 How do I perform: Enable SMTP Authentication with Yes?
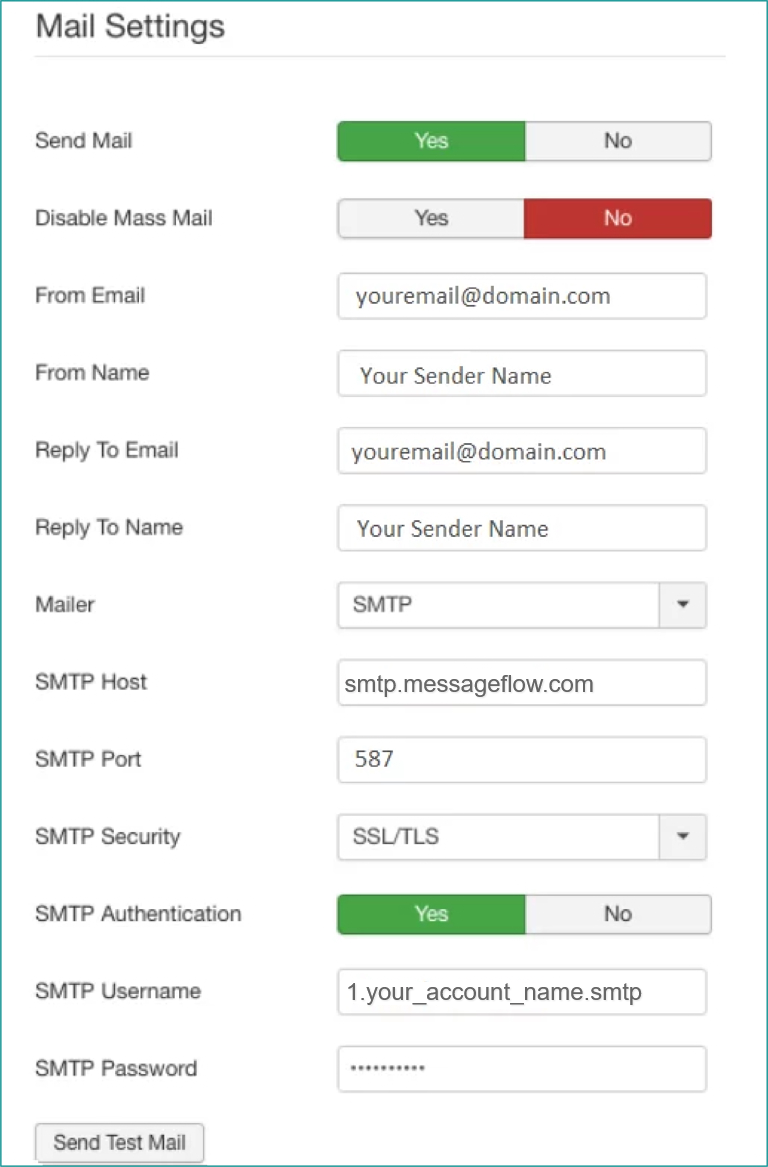(x=431, y=914)
